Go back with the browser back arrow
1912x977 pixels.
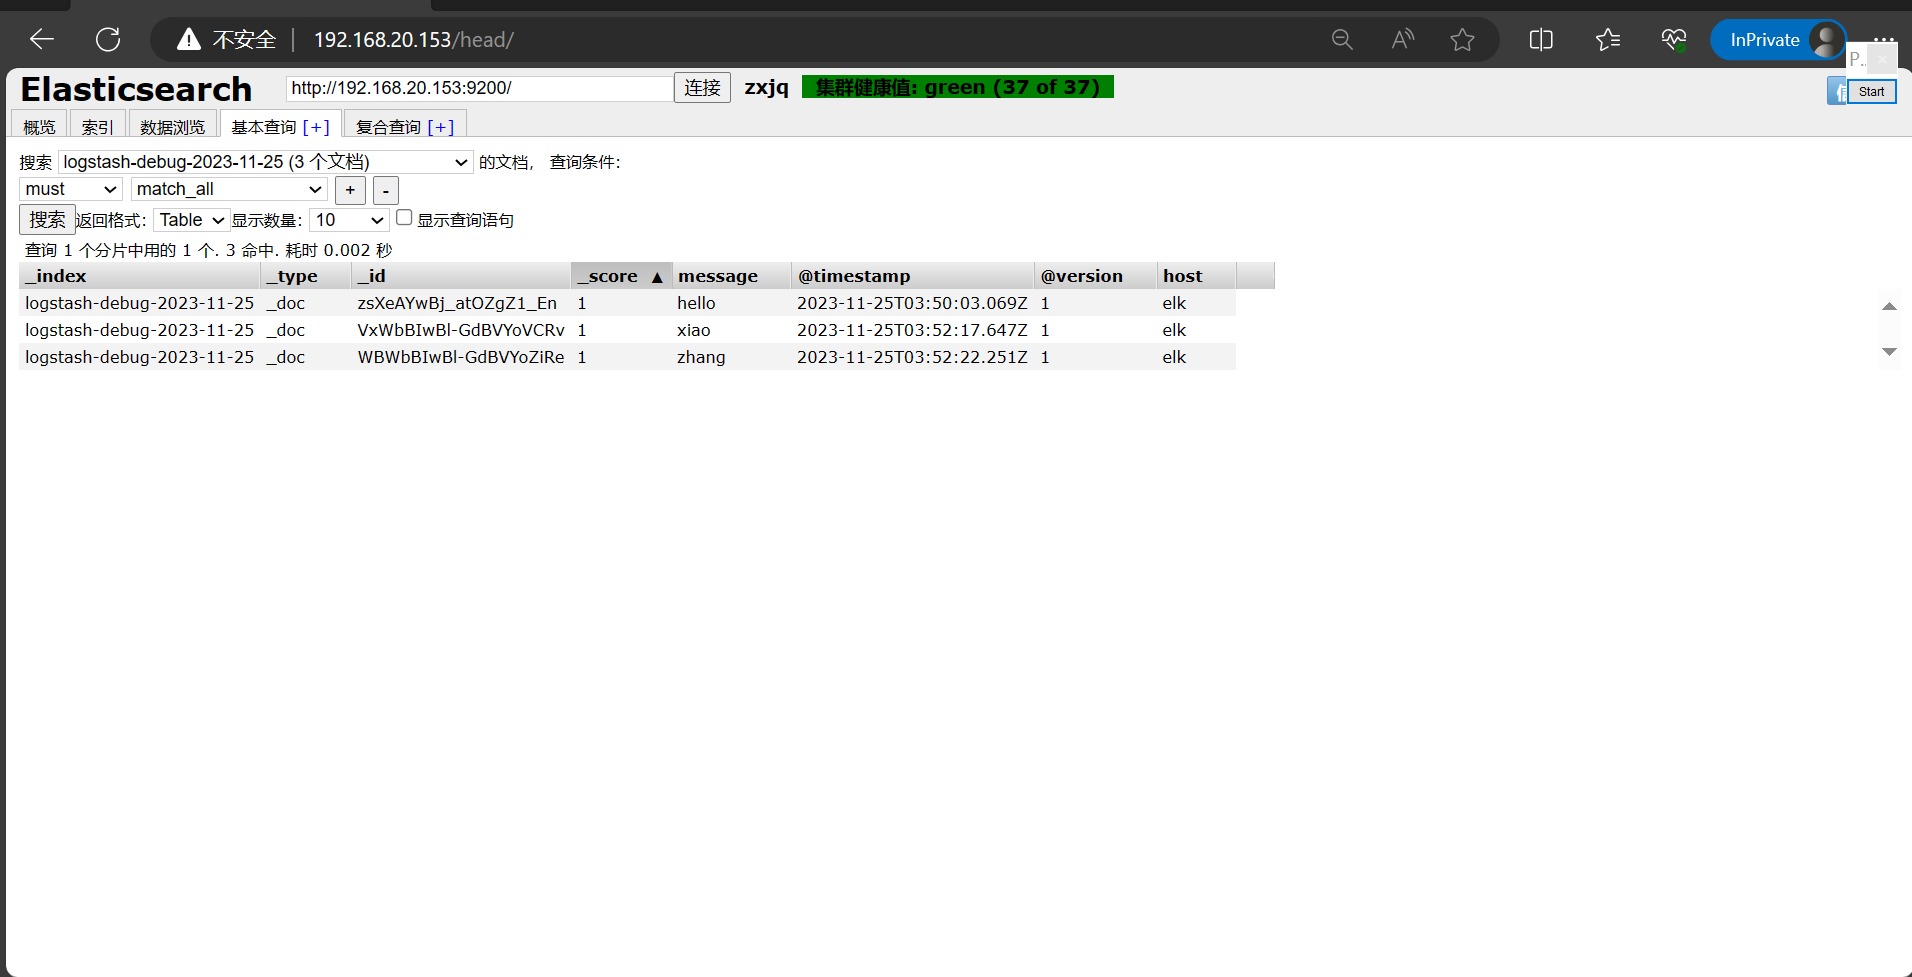tap(42, 39)
